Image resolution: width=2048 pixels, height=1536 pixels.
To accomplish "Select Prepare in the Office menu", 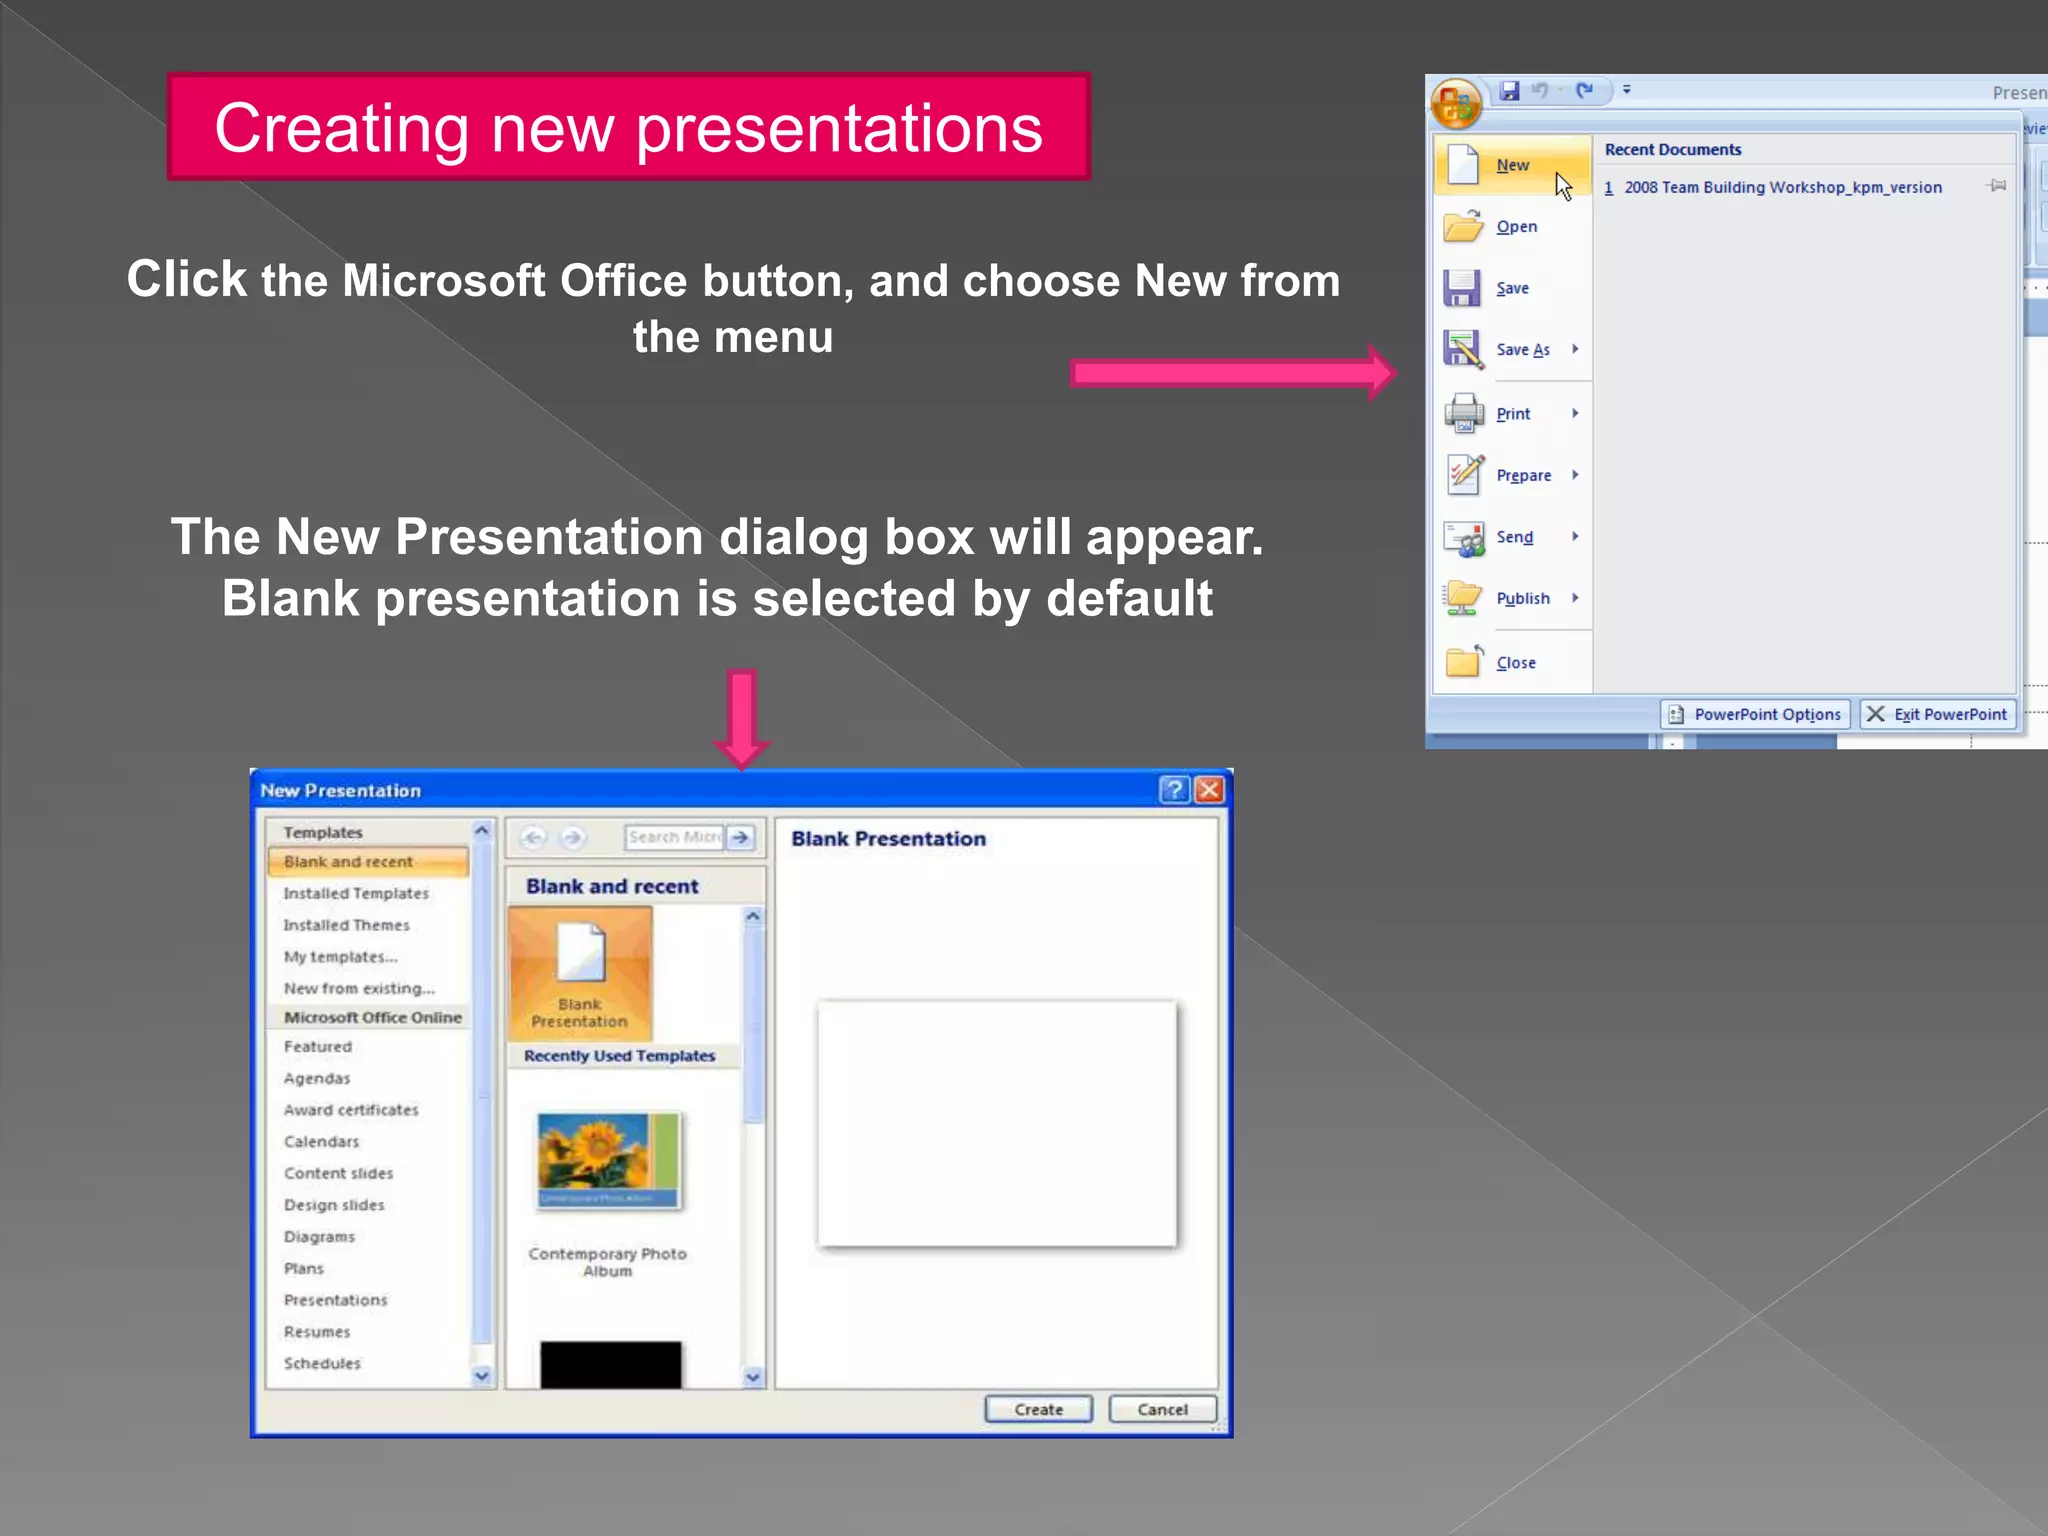I will click(1512, 475).
